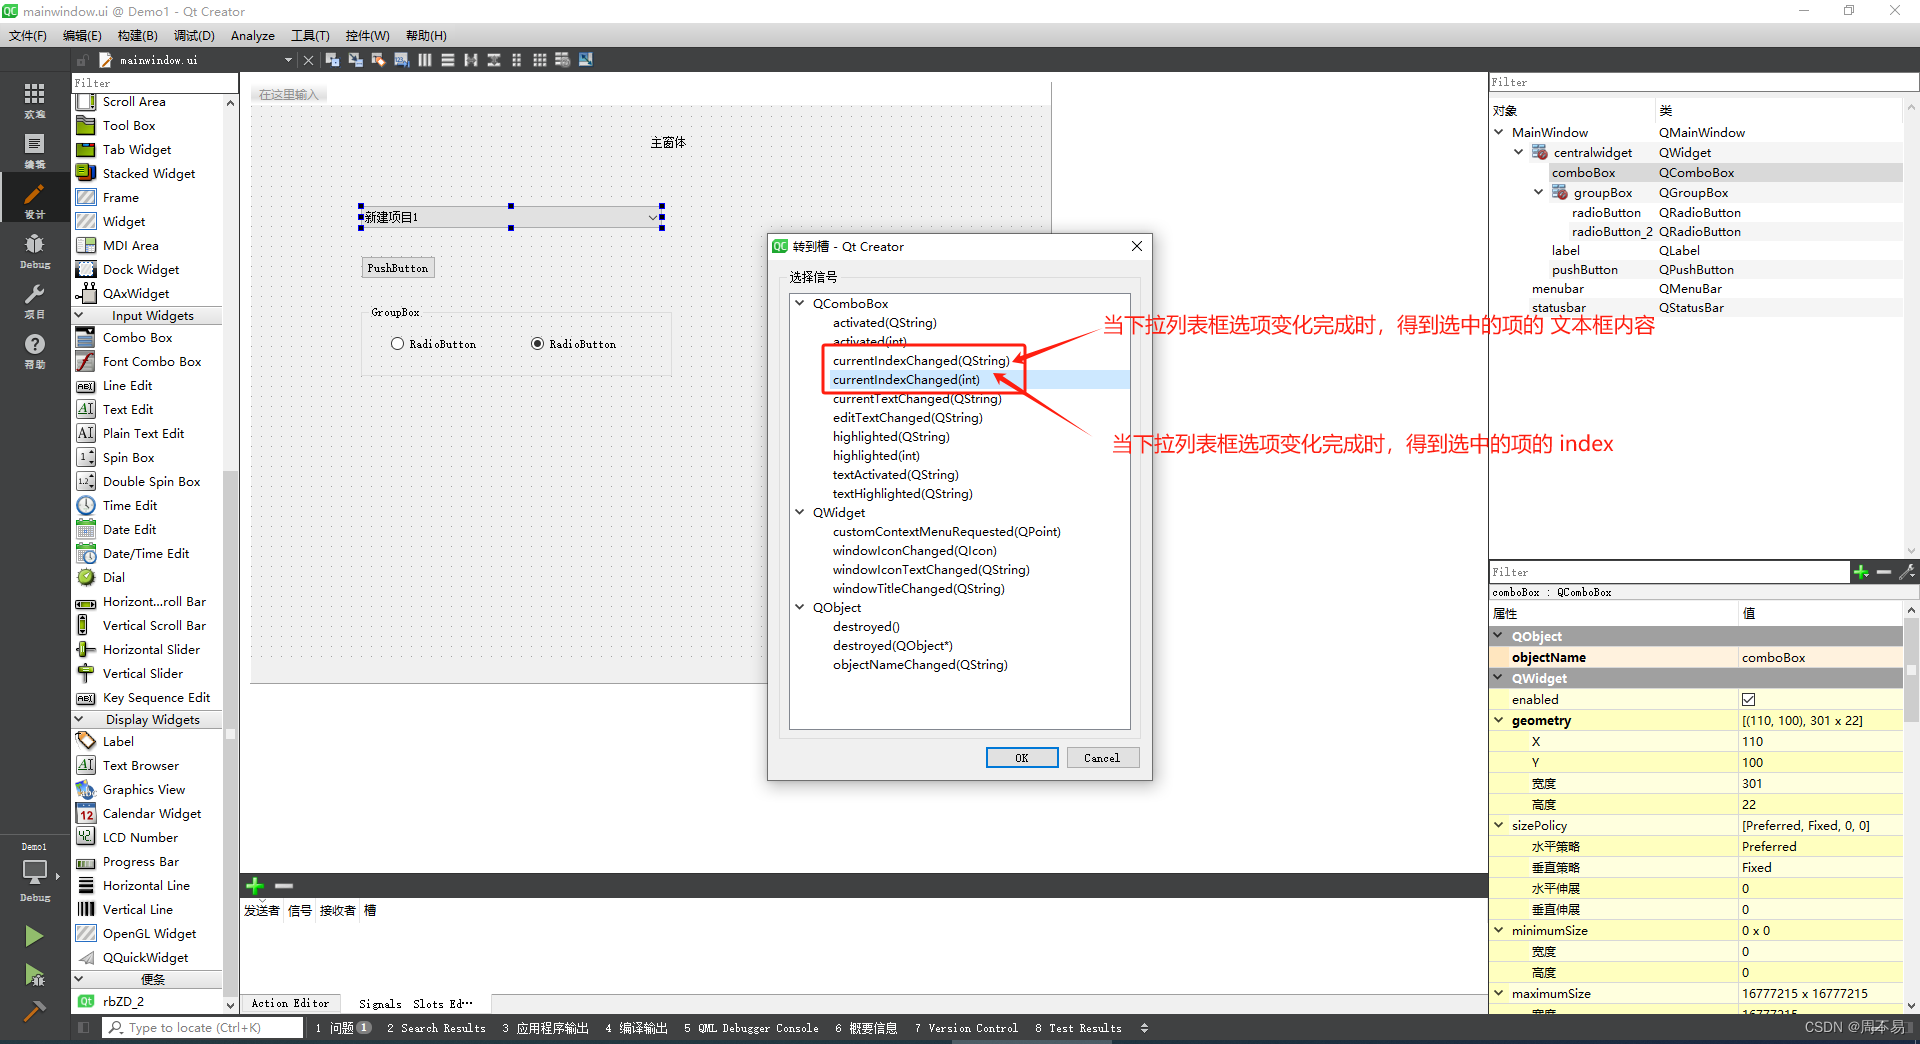Collapse the sizePolicy property group
Image resolution: width=1920 pixels, height=1044 pixels.
(1499, 825)
